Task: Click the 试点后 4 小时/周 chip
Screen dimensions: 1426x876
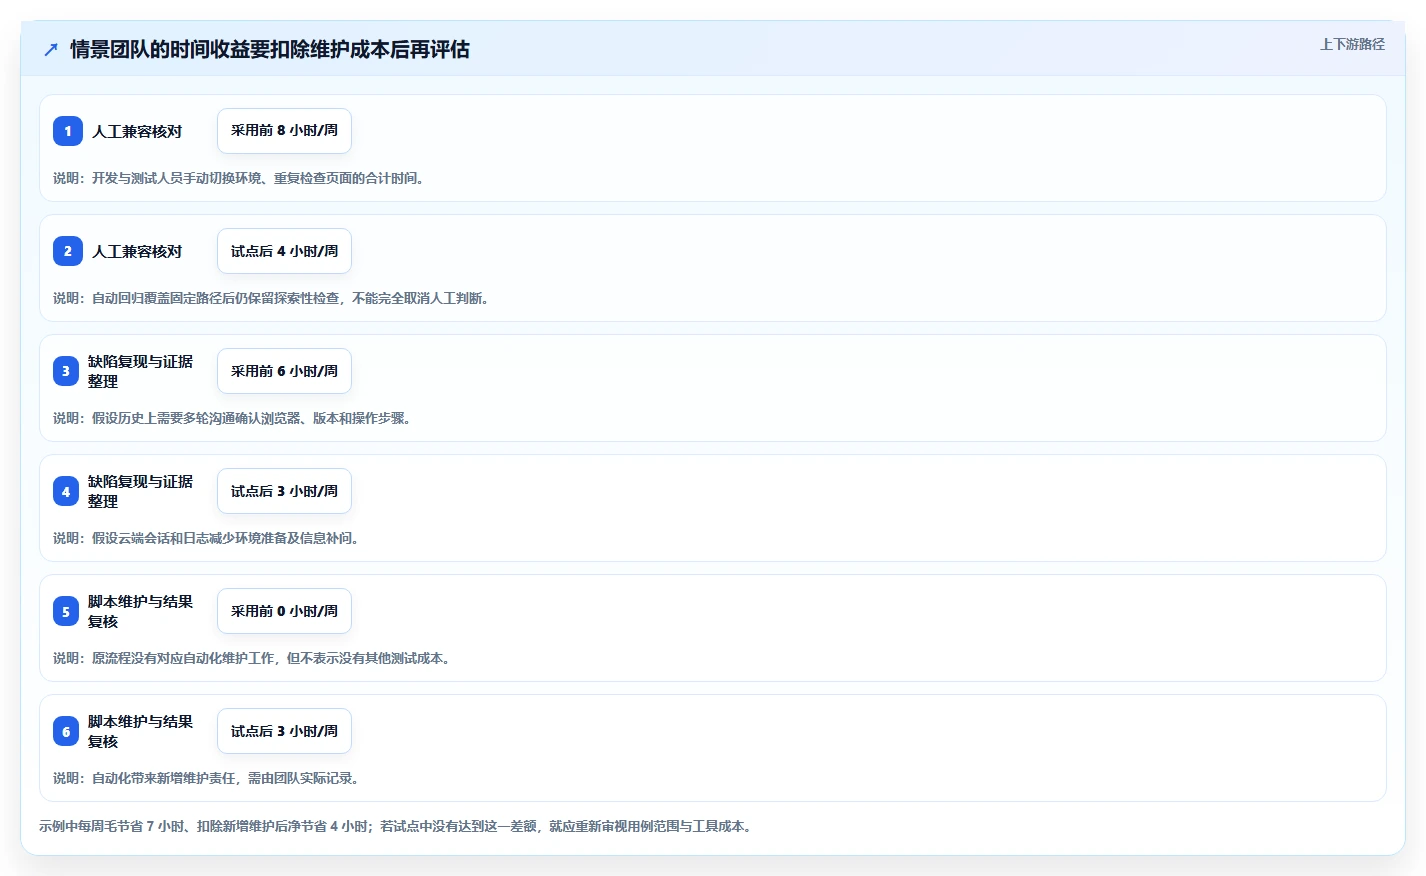Action: (284, 251)
